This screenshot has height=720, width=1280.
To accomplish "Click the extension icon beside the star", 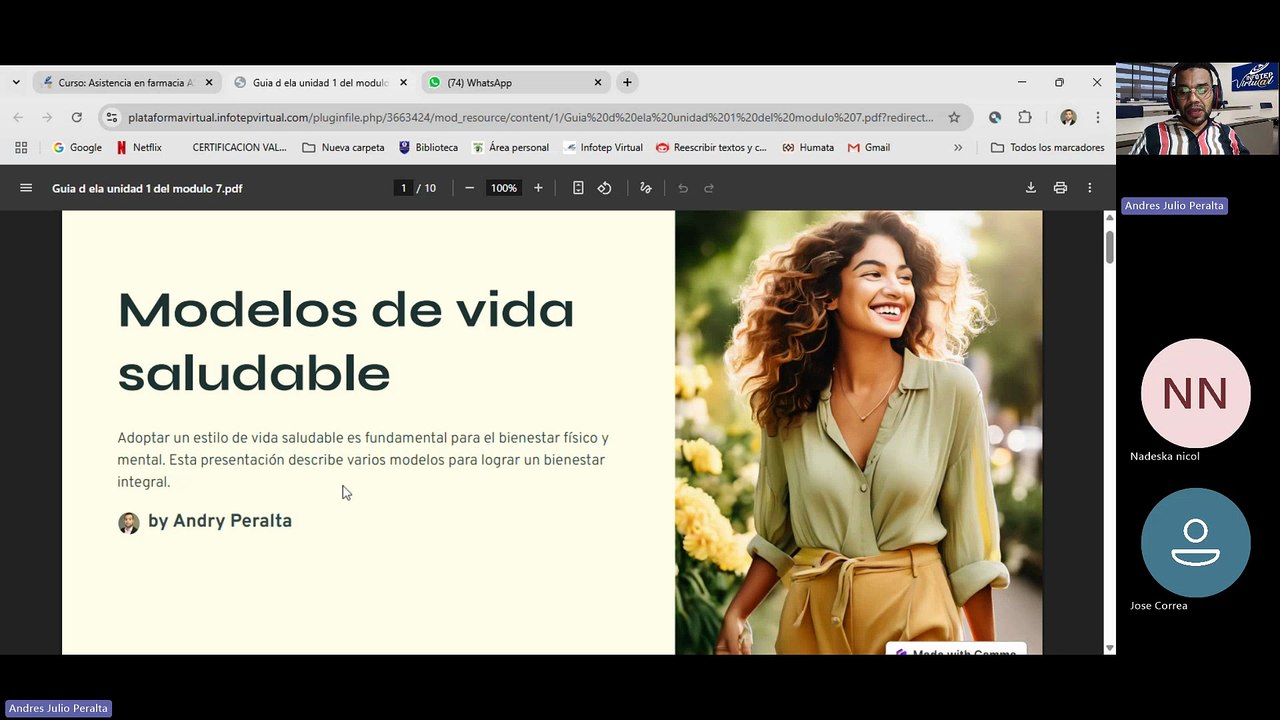I will coord(995,117).
